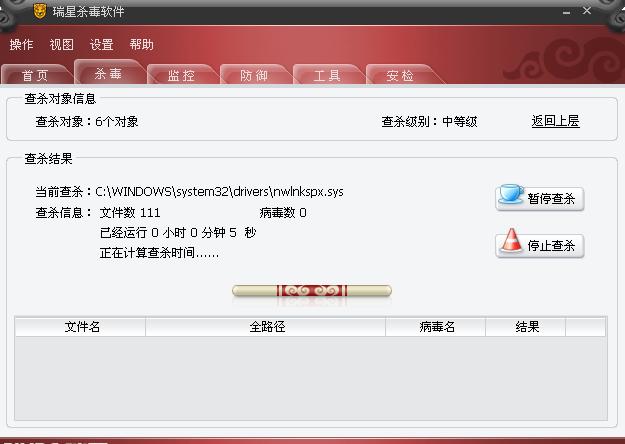Click the scan progress bar
The image size is (625, 444).
[312, 291]
